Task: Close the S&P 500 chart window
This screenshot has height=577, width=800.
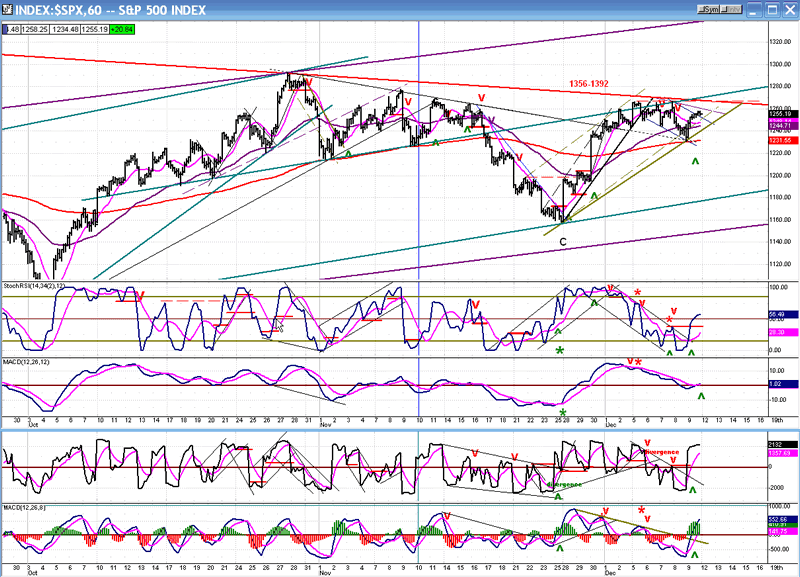Action: coord(790,9)
